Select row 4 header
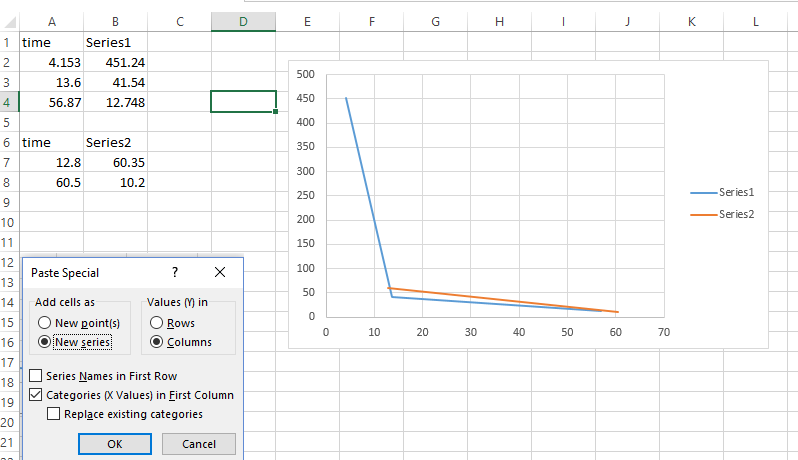The width and height of the screenshot is (798, 460). click(7, 102)
